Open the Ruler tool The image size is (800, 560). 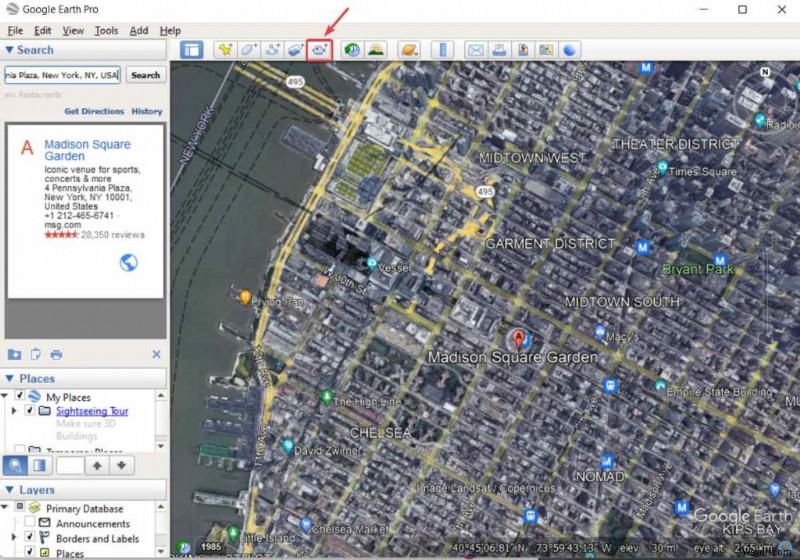[x=442, y=50]
